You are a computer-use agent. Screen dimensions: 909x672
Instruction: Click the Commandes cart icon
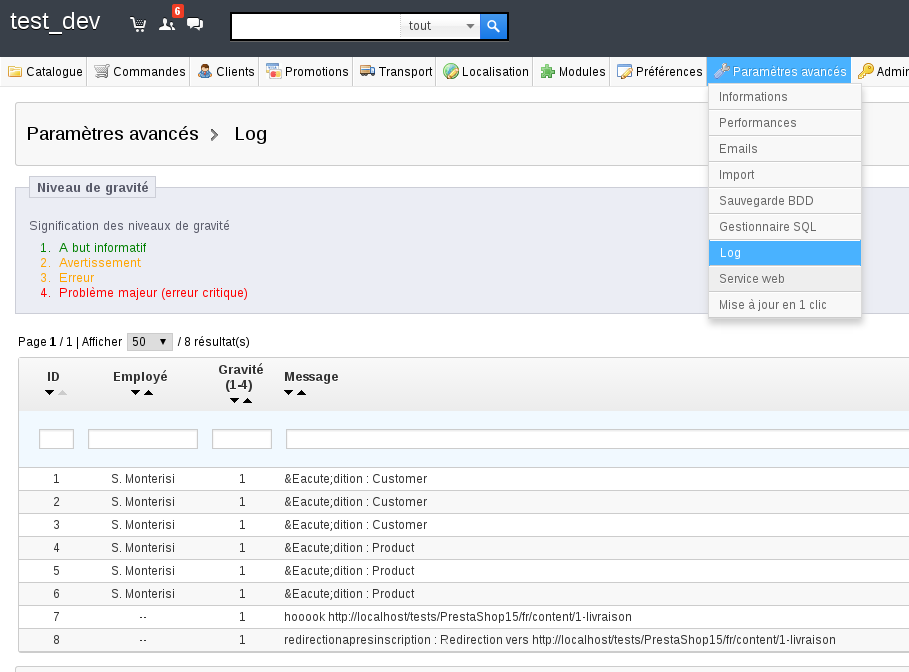(101, 71)
